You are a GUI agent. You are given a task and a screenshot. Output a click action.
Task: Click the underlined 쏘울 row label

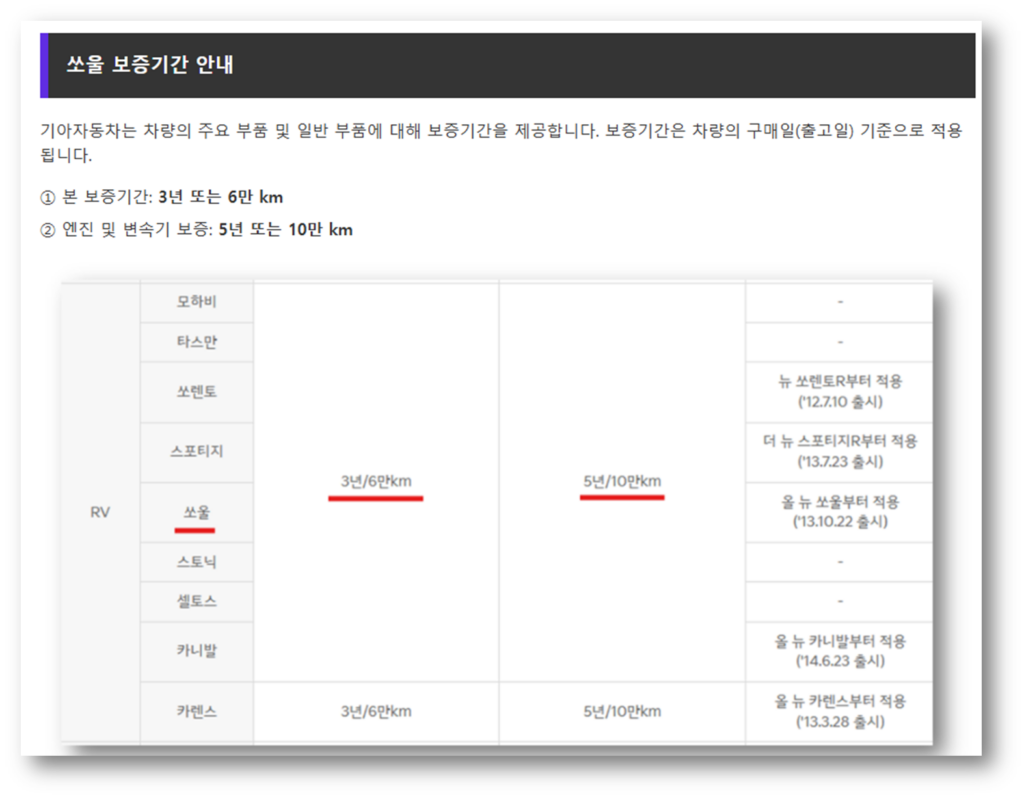tap(197, 513)
